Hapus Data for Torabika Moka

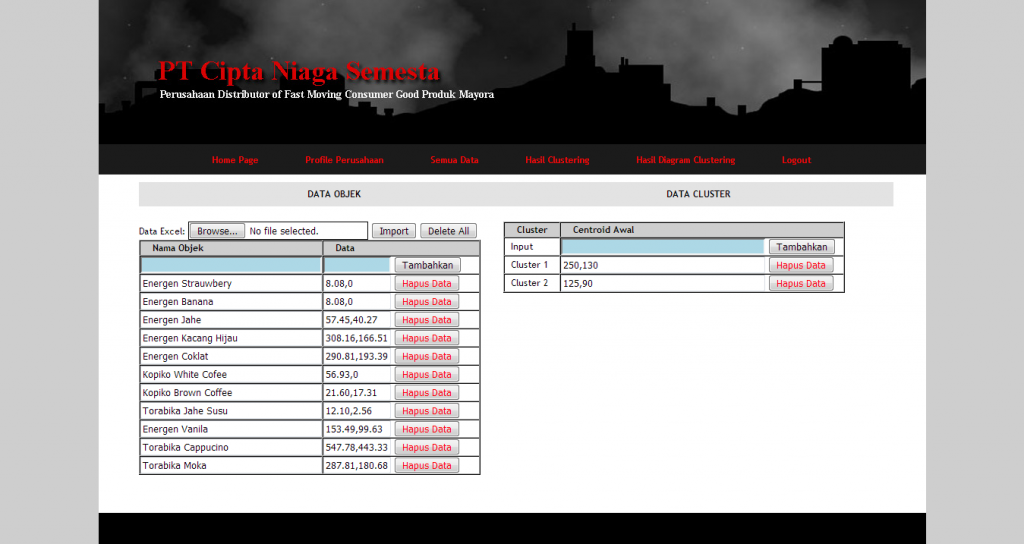(x=427, y=466)
